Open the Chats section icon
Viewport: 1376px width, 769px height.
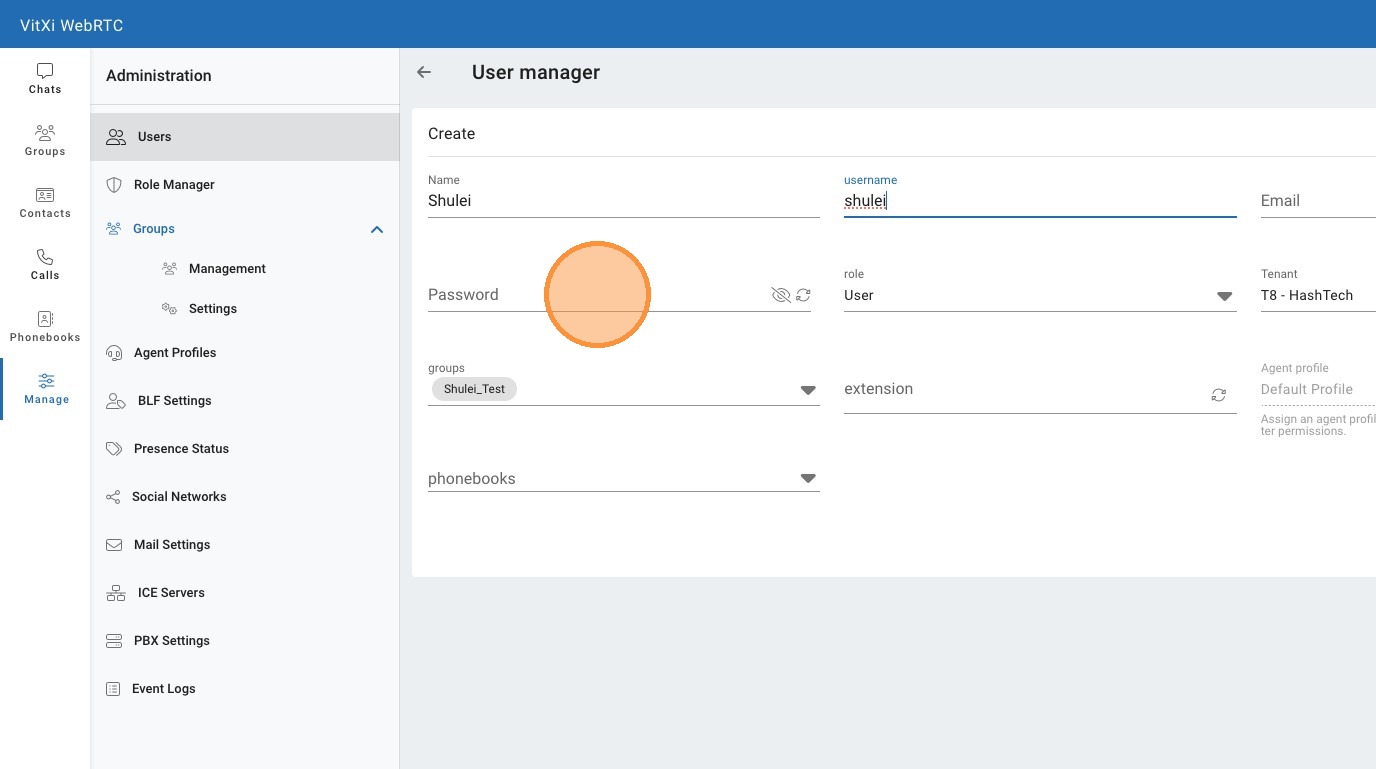coord(45,78)
